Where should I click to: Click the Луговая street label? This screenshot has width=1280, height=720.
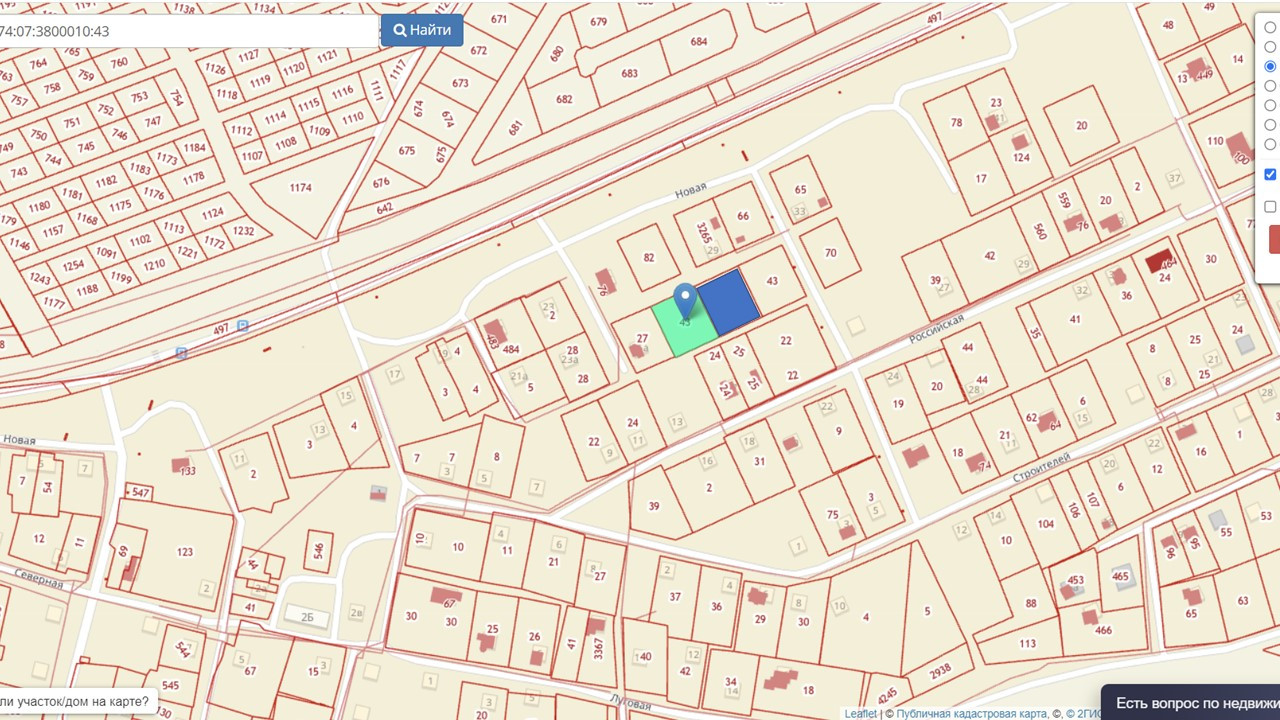pyautogui.click(x=631, y=702)
